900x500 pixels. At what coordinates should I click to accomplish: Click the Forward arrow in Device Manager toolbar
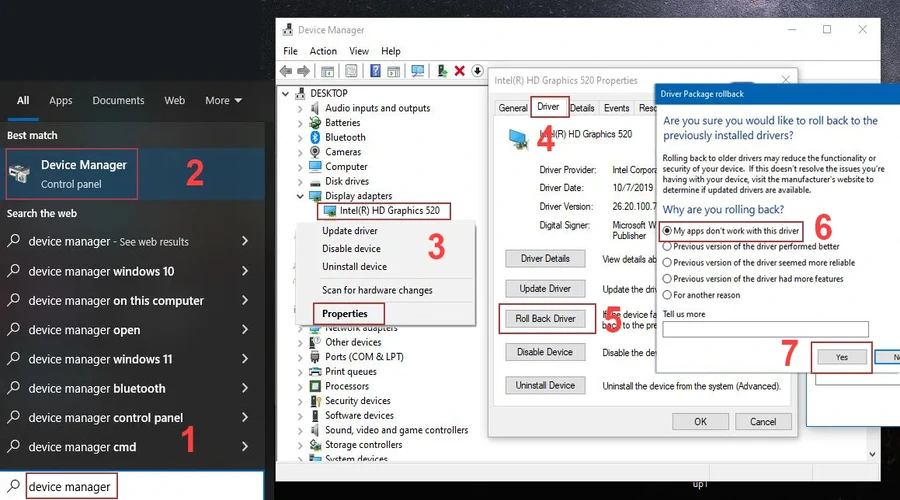303,71
